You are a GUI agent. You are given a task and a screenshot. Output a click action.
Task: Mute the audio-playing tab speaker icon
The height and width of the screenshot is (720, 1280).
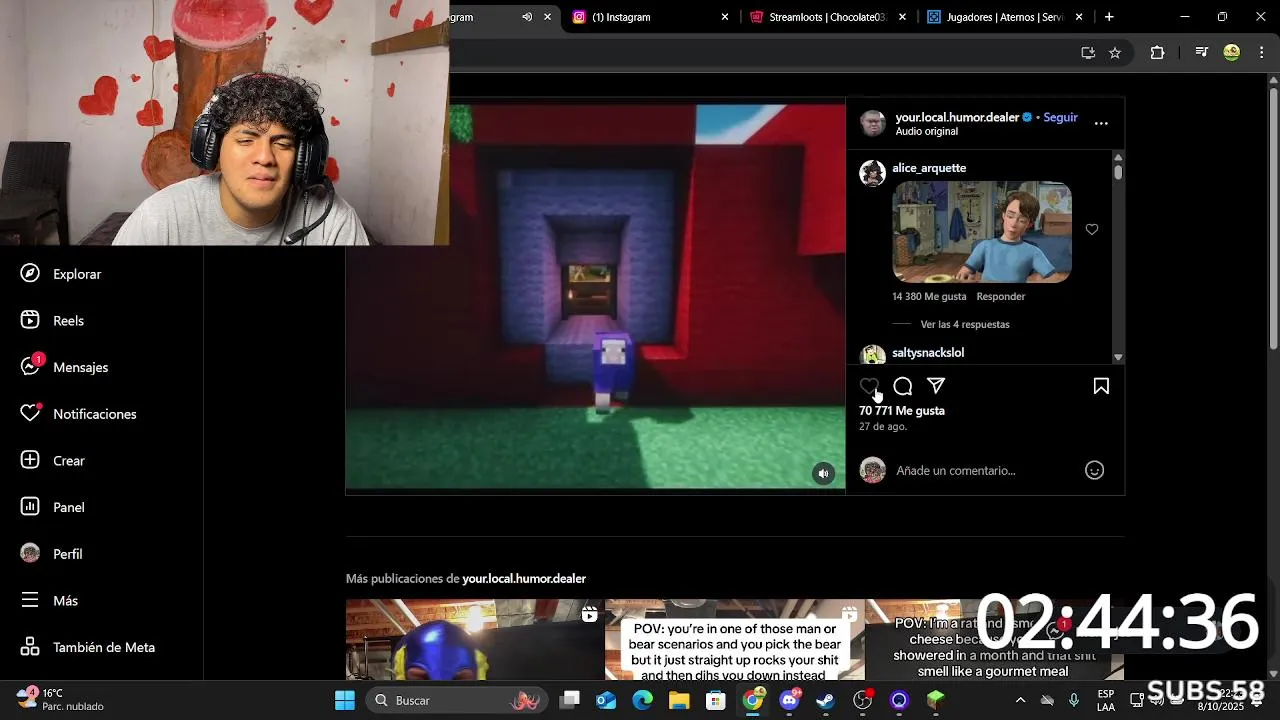527,17
